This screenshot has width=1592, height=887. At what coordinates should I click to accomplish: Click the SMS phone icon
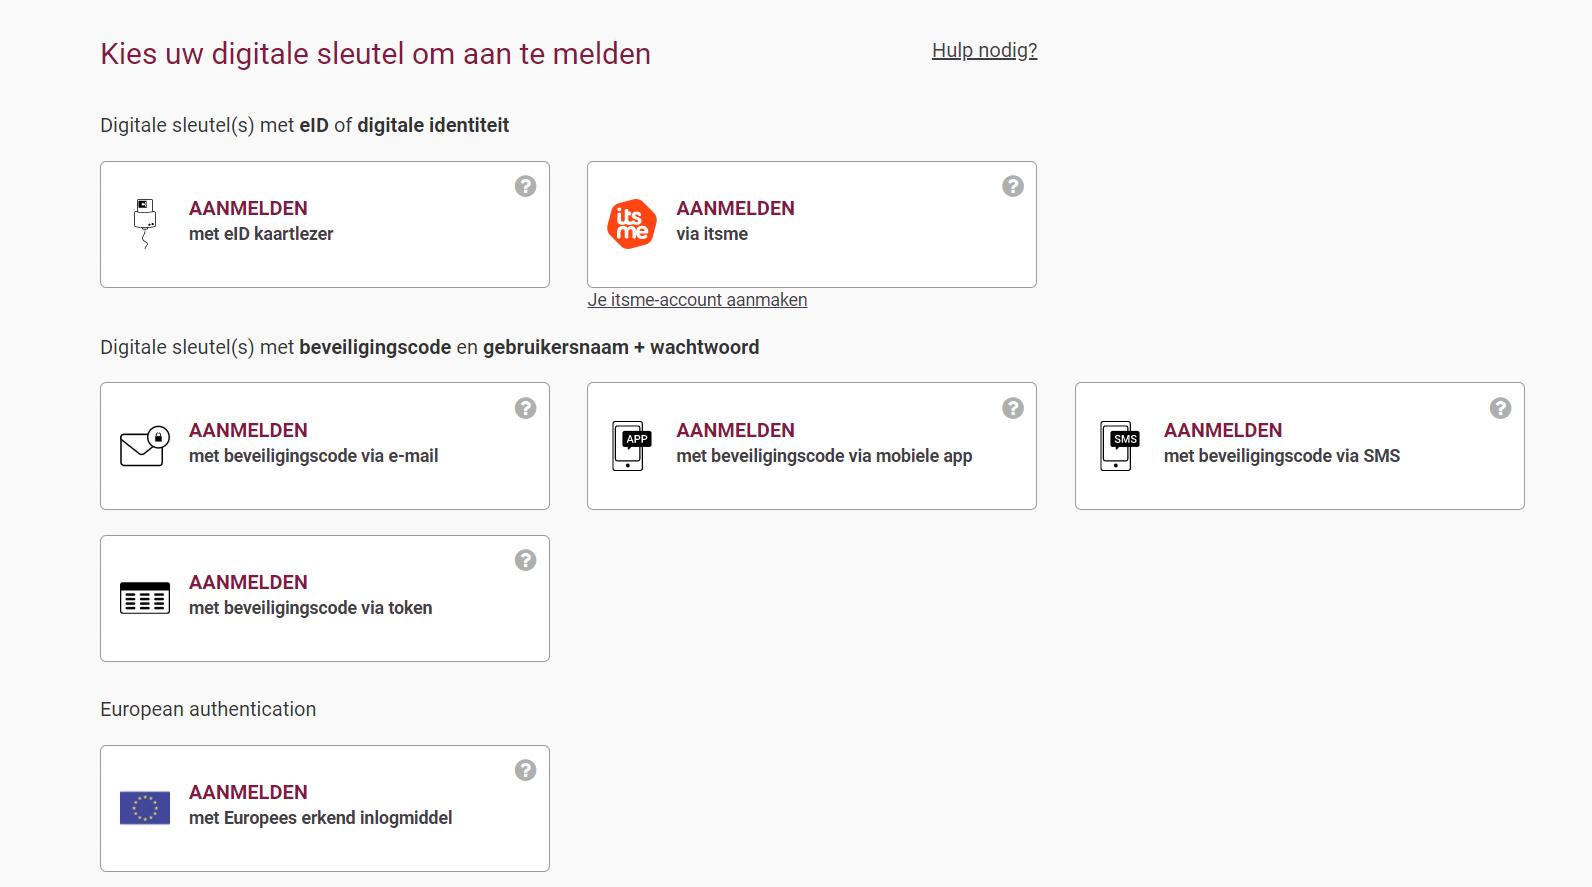point(1119,446)
